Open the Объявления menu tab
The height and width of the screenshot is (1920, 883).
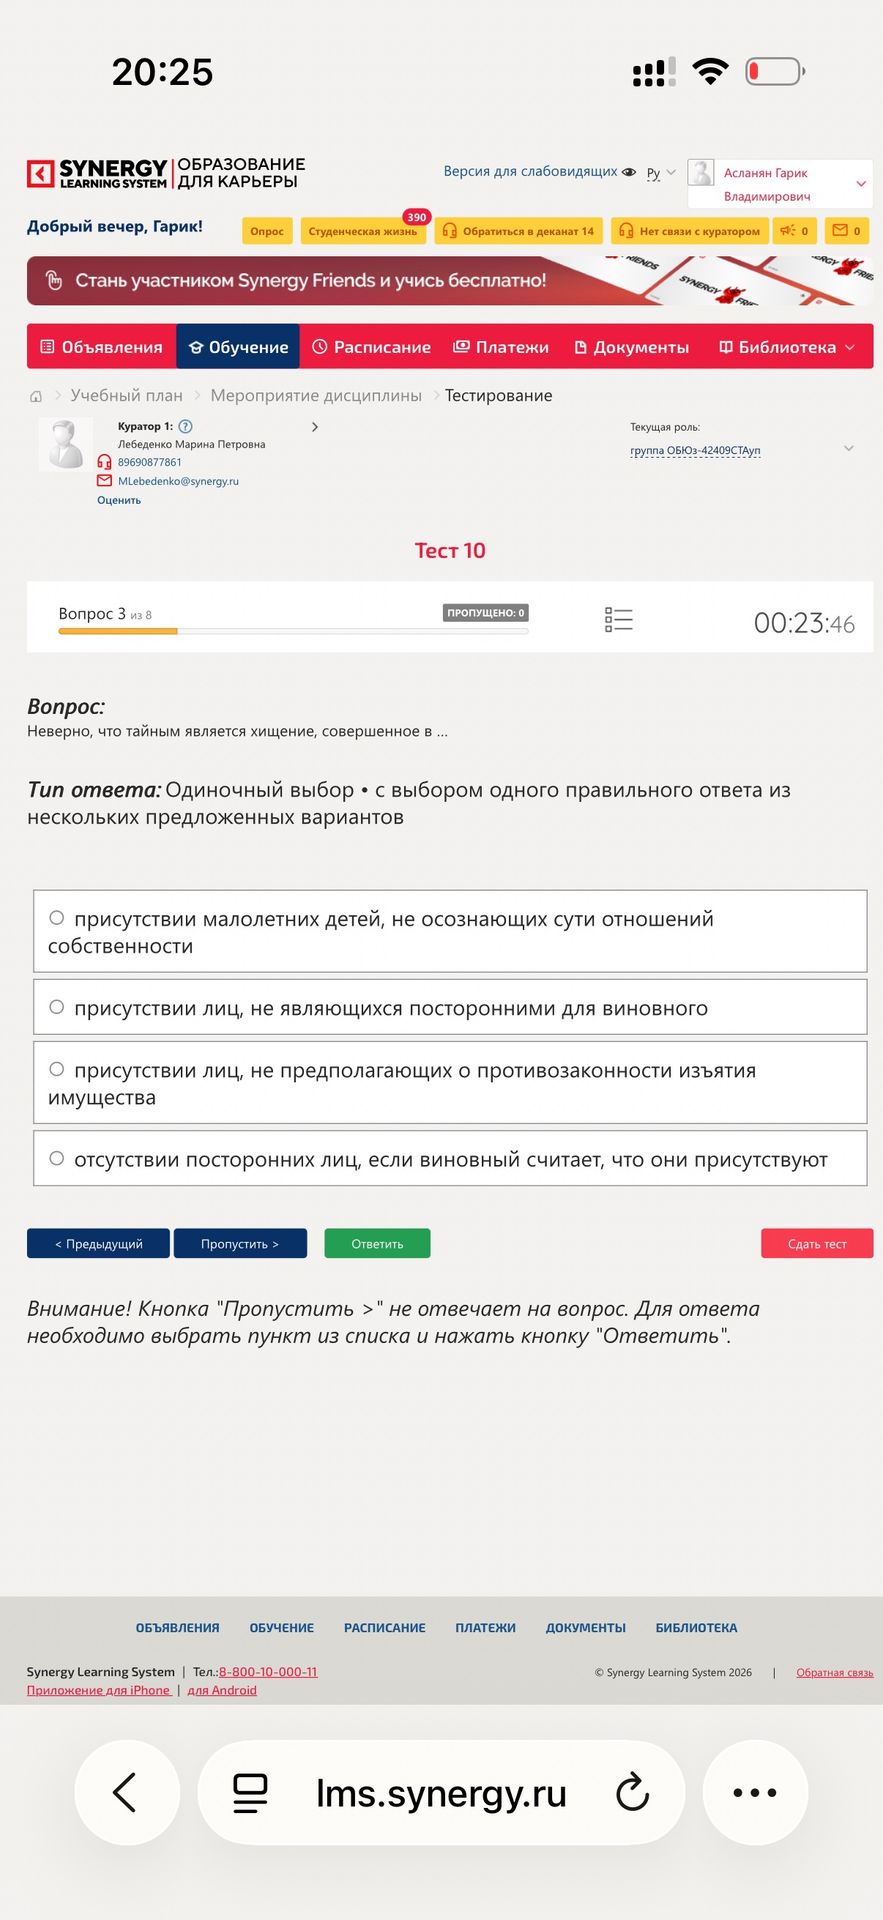101,347
